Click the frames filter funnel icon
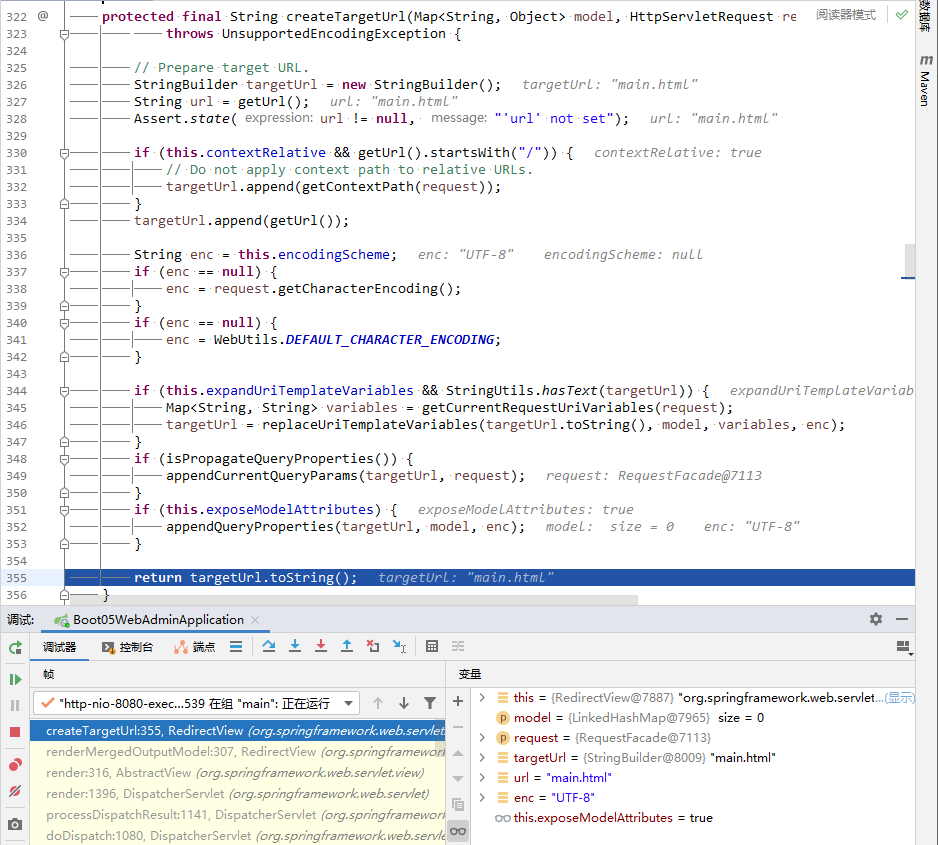The height and width of the screenshot is (845, 938). [x=430, y=703]
